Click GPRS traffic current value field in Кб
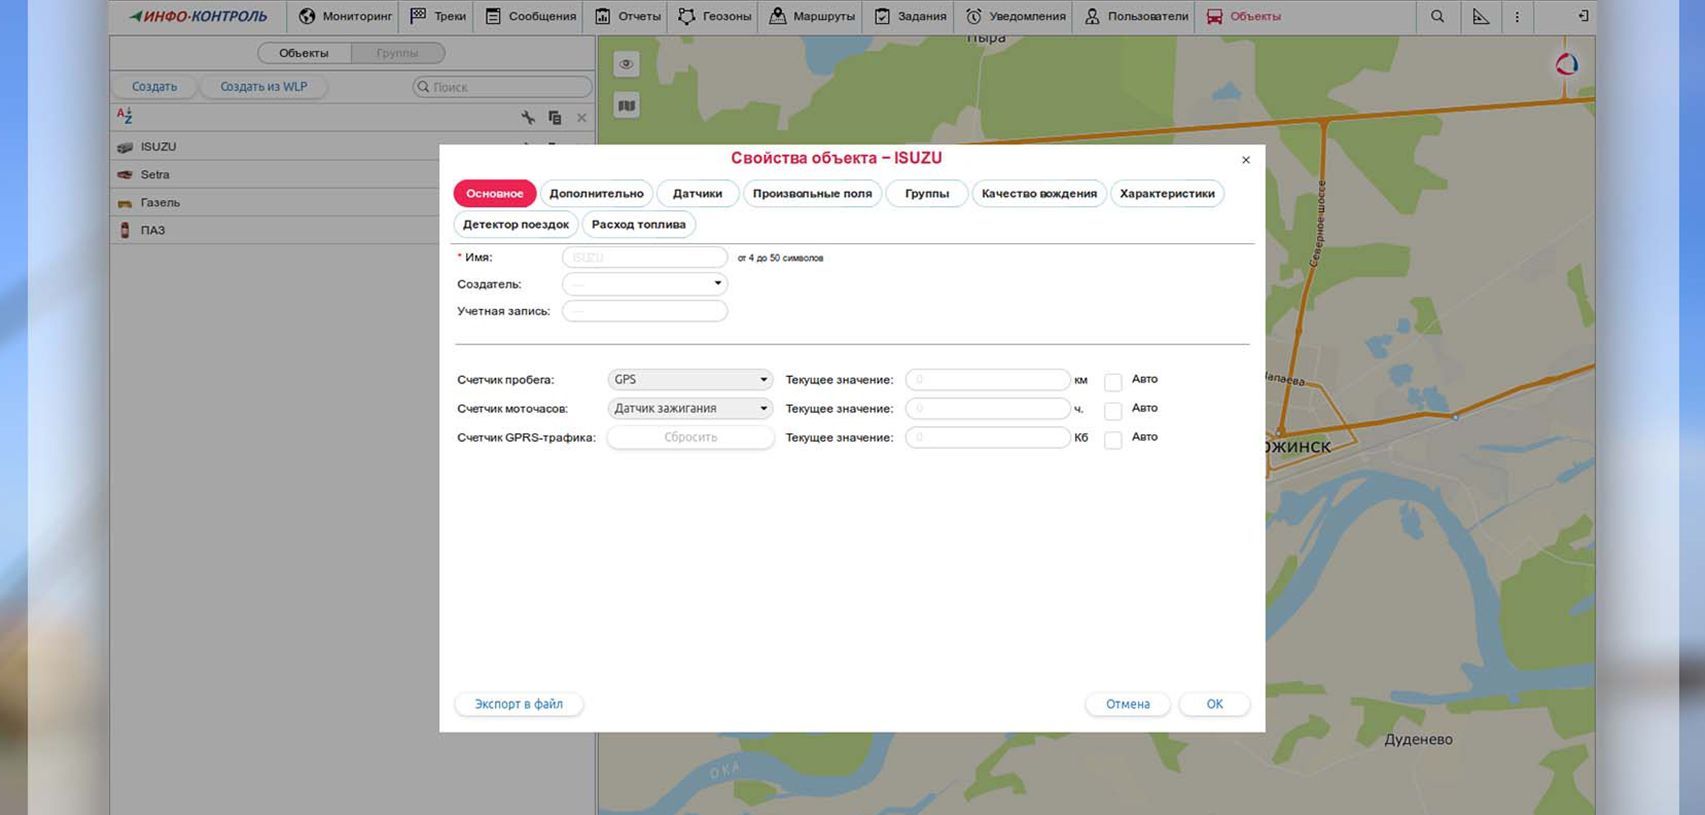 pyautogui.click(x=988, y=437)
